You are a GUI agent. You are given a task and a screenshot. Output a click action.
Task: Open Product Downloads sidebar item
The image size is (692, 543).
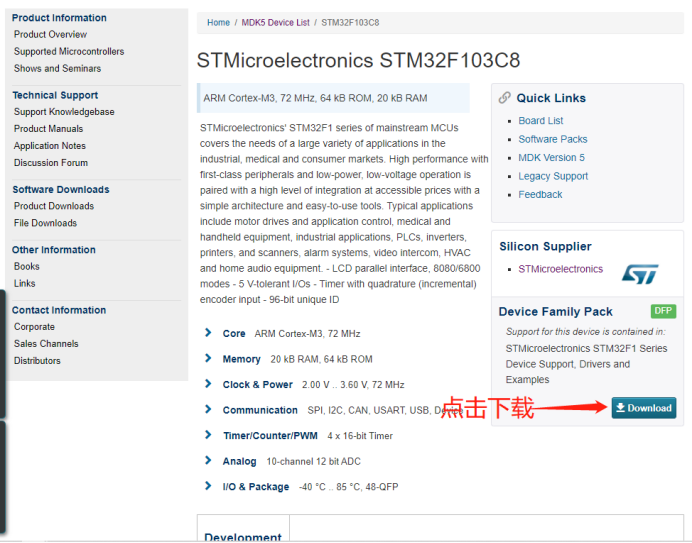[54, 206]
